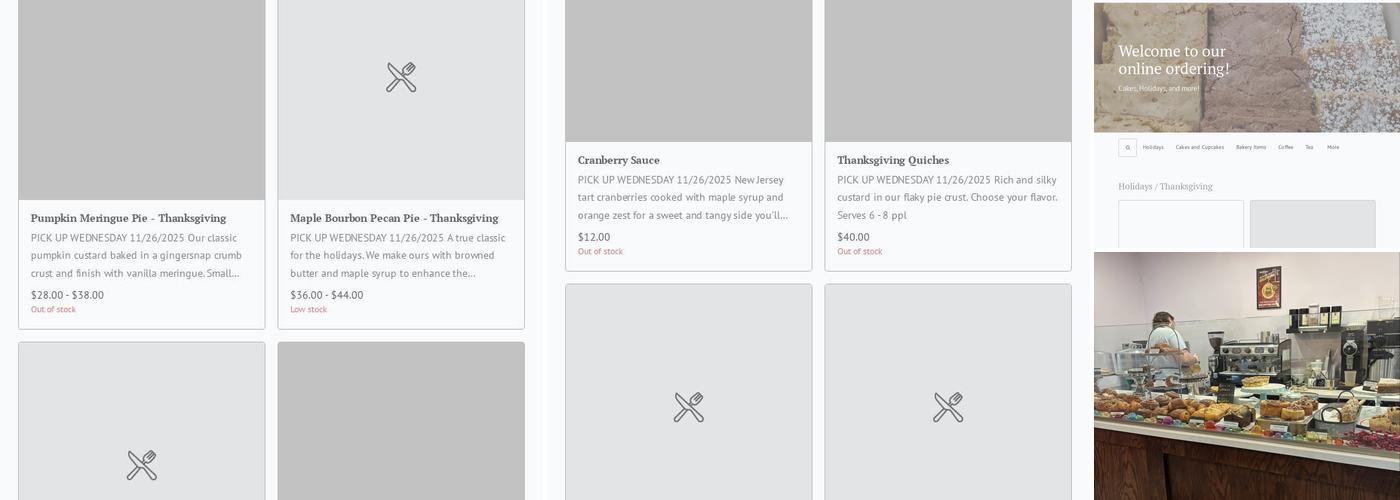Image resolution: width=1400 pixels, height=500 pixels.
Task: Click utensils icon in card below Cranberry Sauce
Action: pyautogui.click(x=688, y=407)
